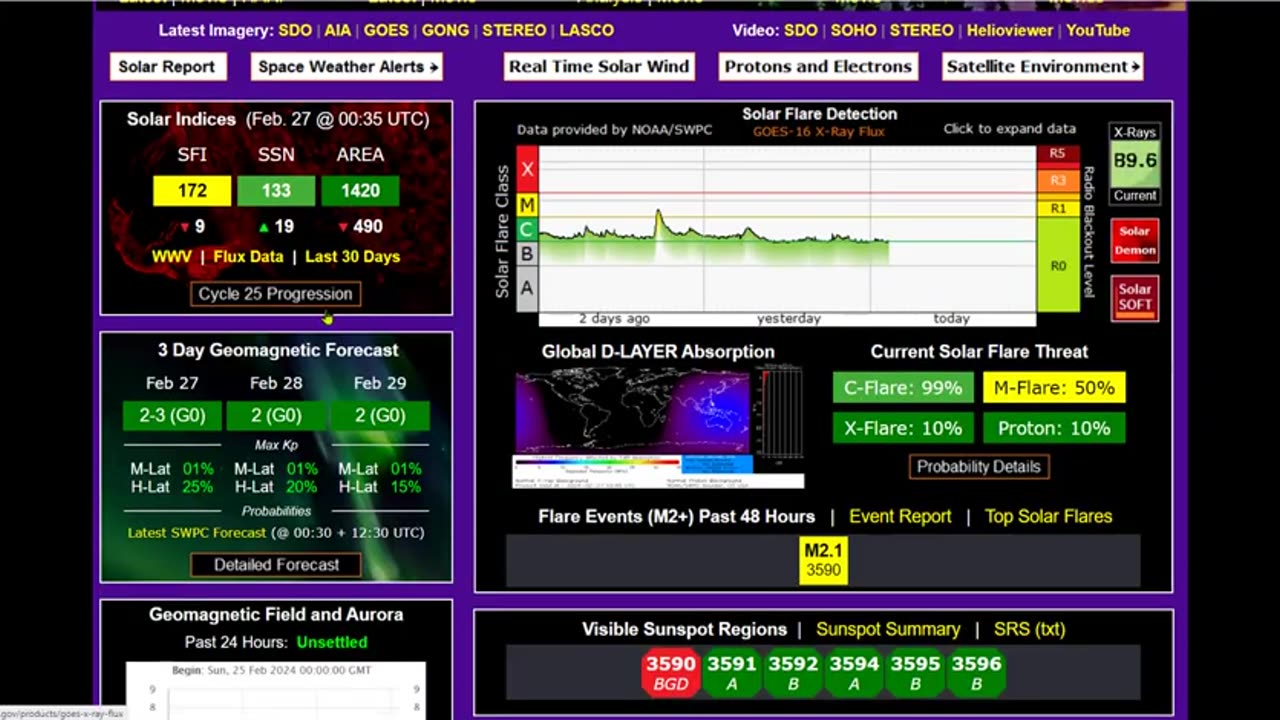The image size is (1280, 720).
Task: Select sunspot region 3591 badge
Action: tap(732, 672)
